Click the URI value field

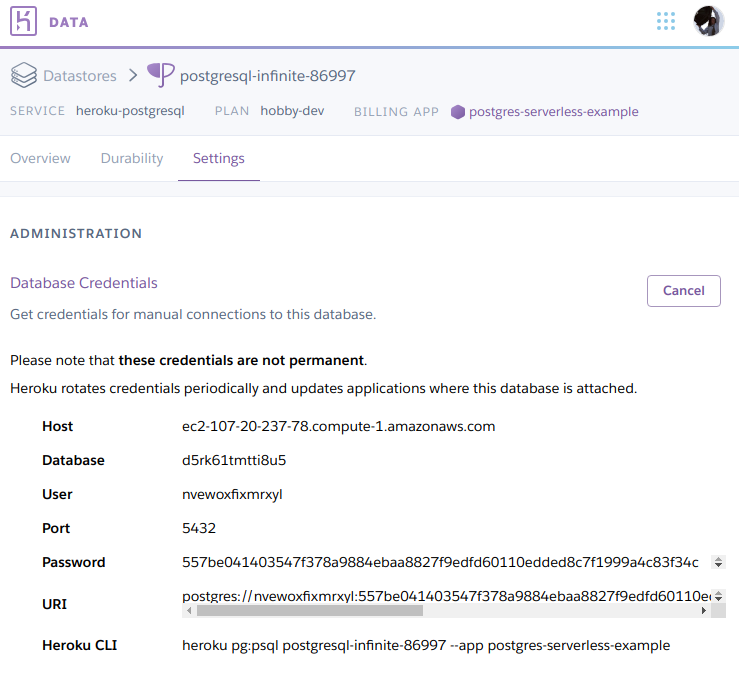(446, 596)
